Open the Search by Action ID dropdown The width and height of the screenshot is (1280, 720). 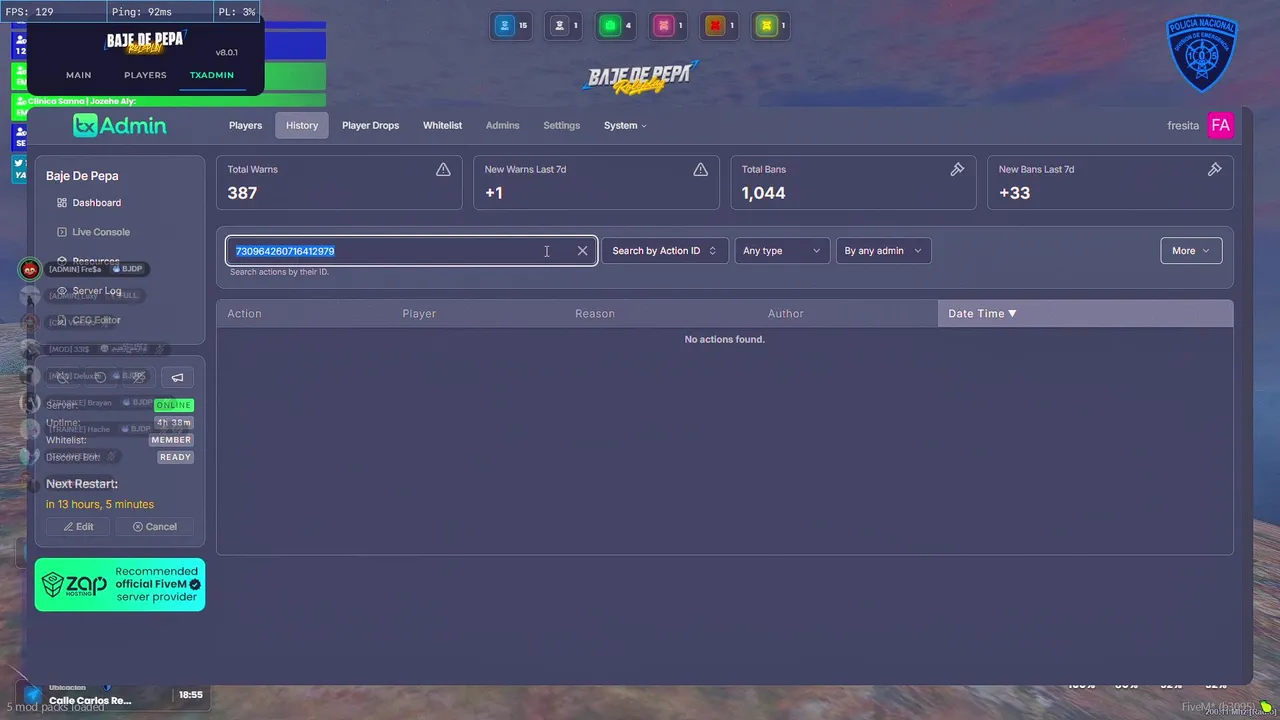tap(664, 251)
